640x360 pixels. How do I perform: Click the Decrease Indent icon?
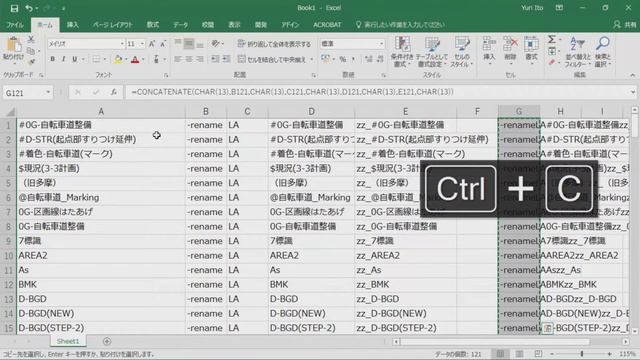coord(215,60)
